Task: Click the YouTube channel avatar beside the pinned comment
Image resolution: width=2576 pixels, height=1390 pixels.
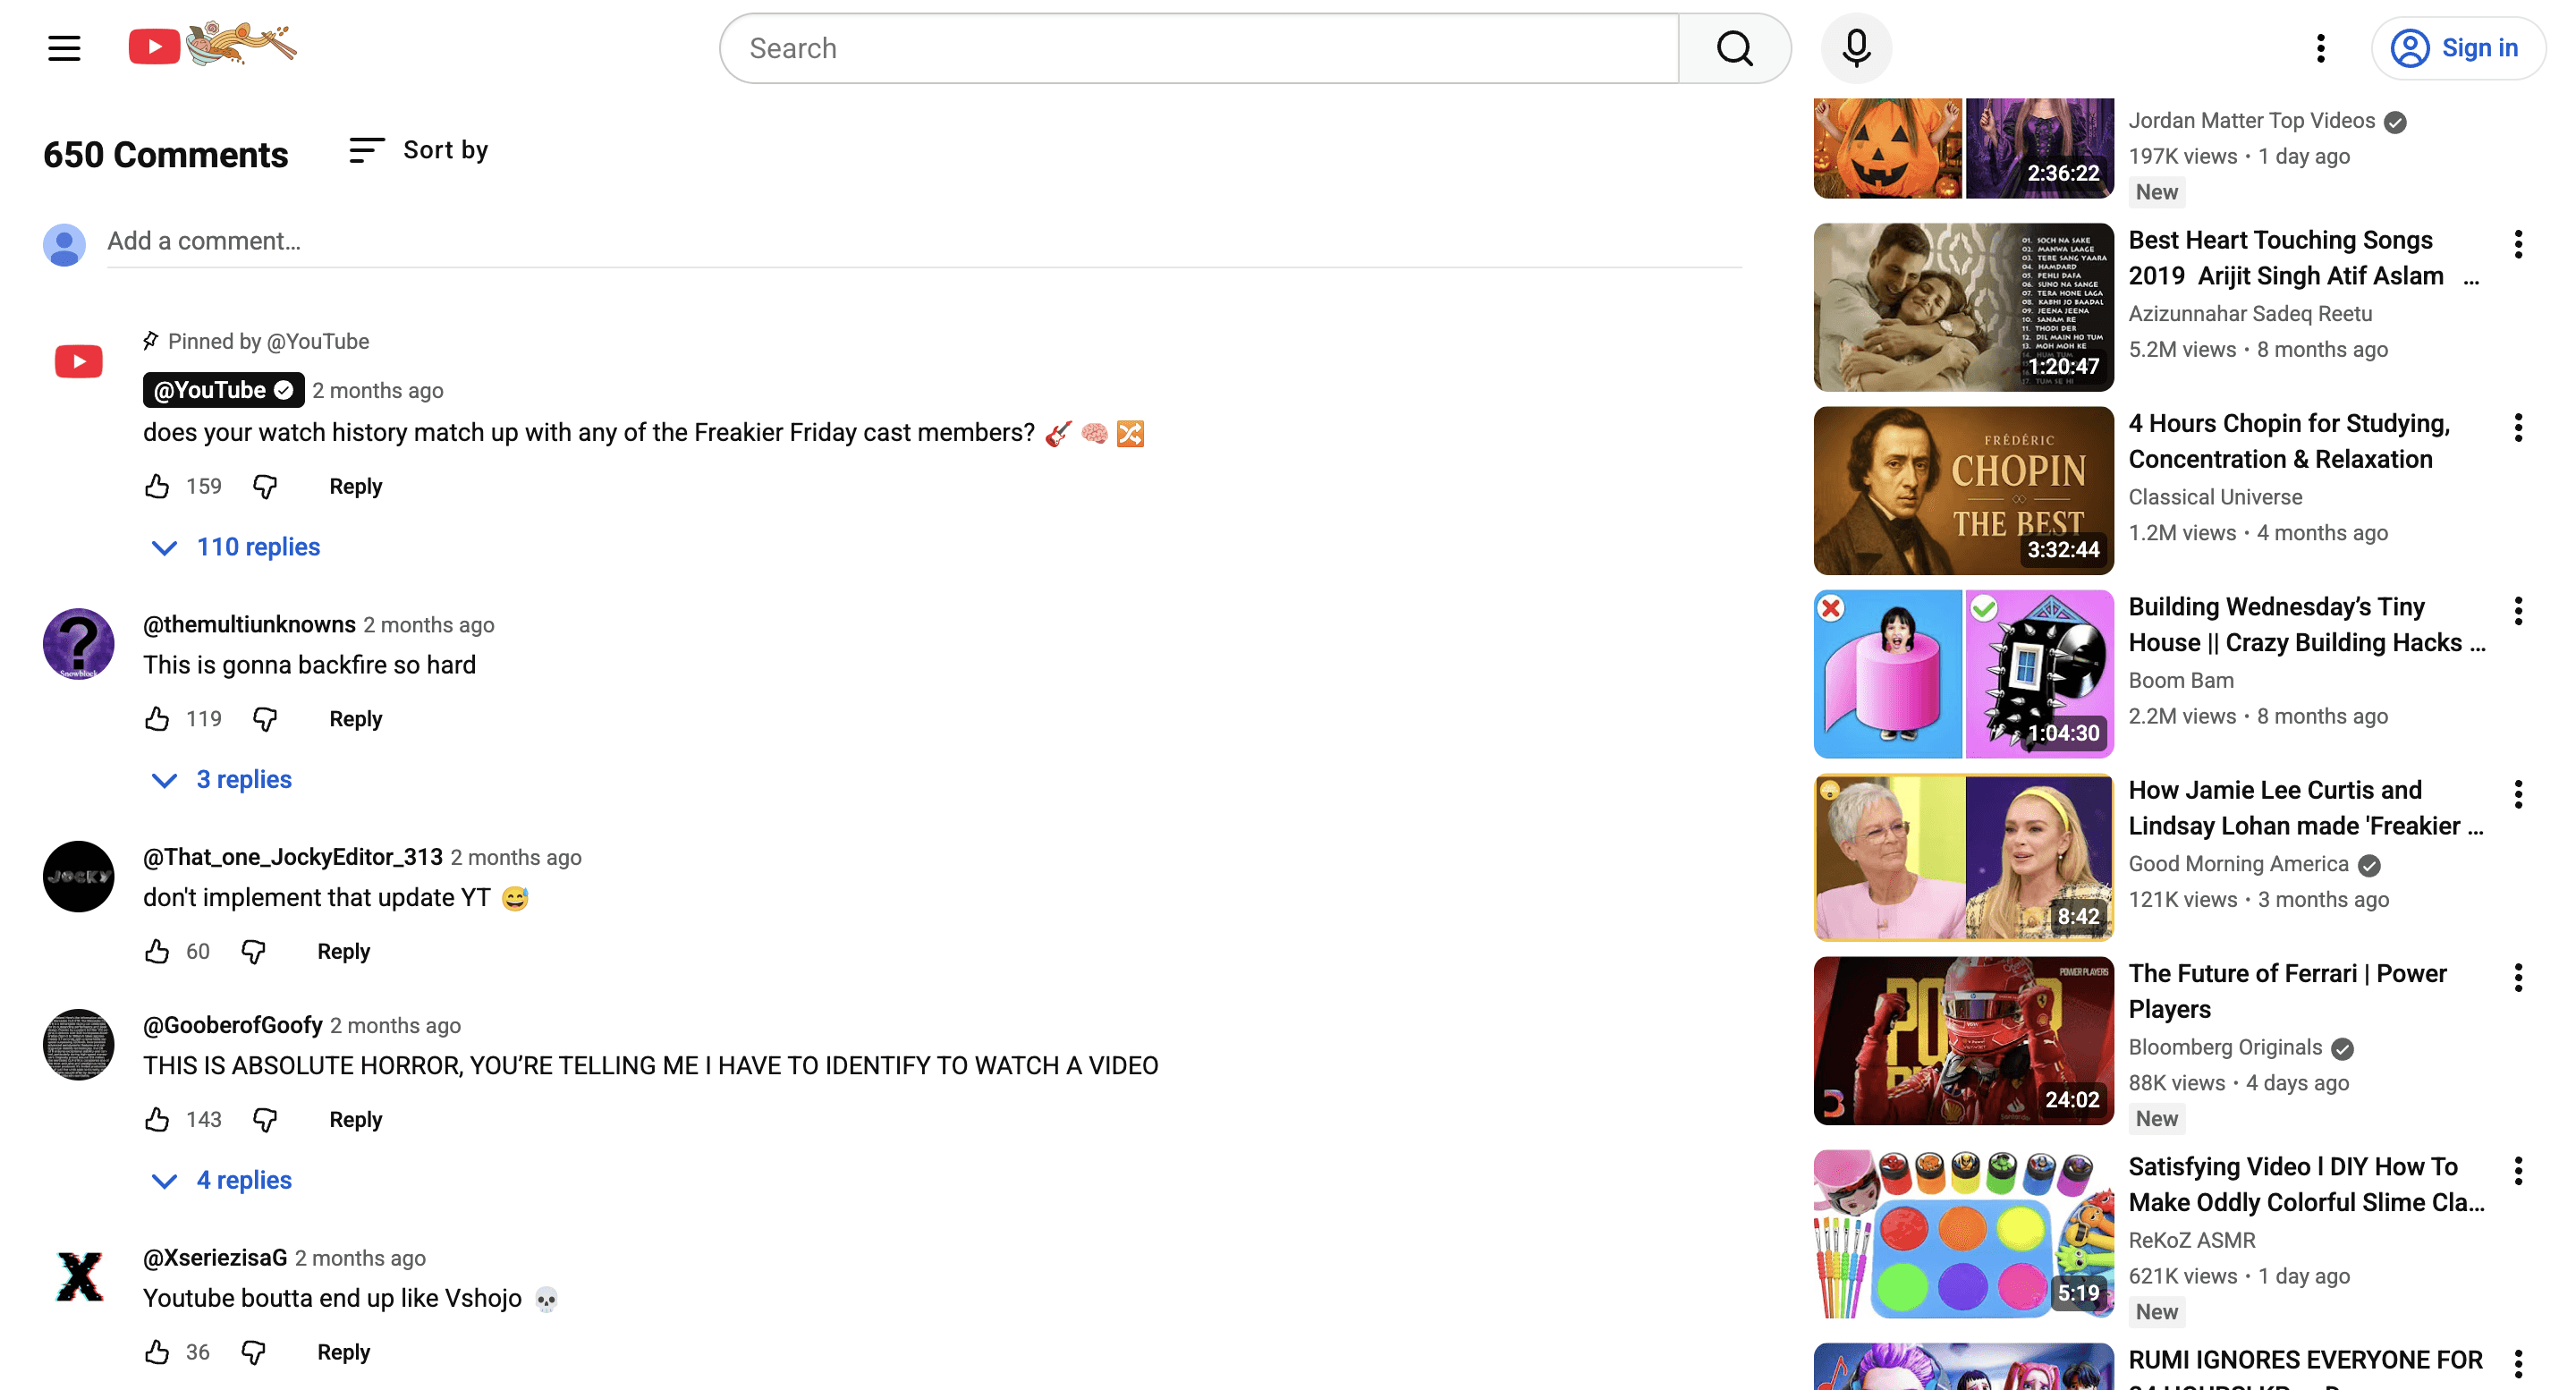Action: click(78, 361)
